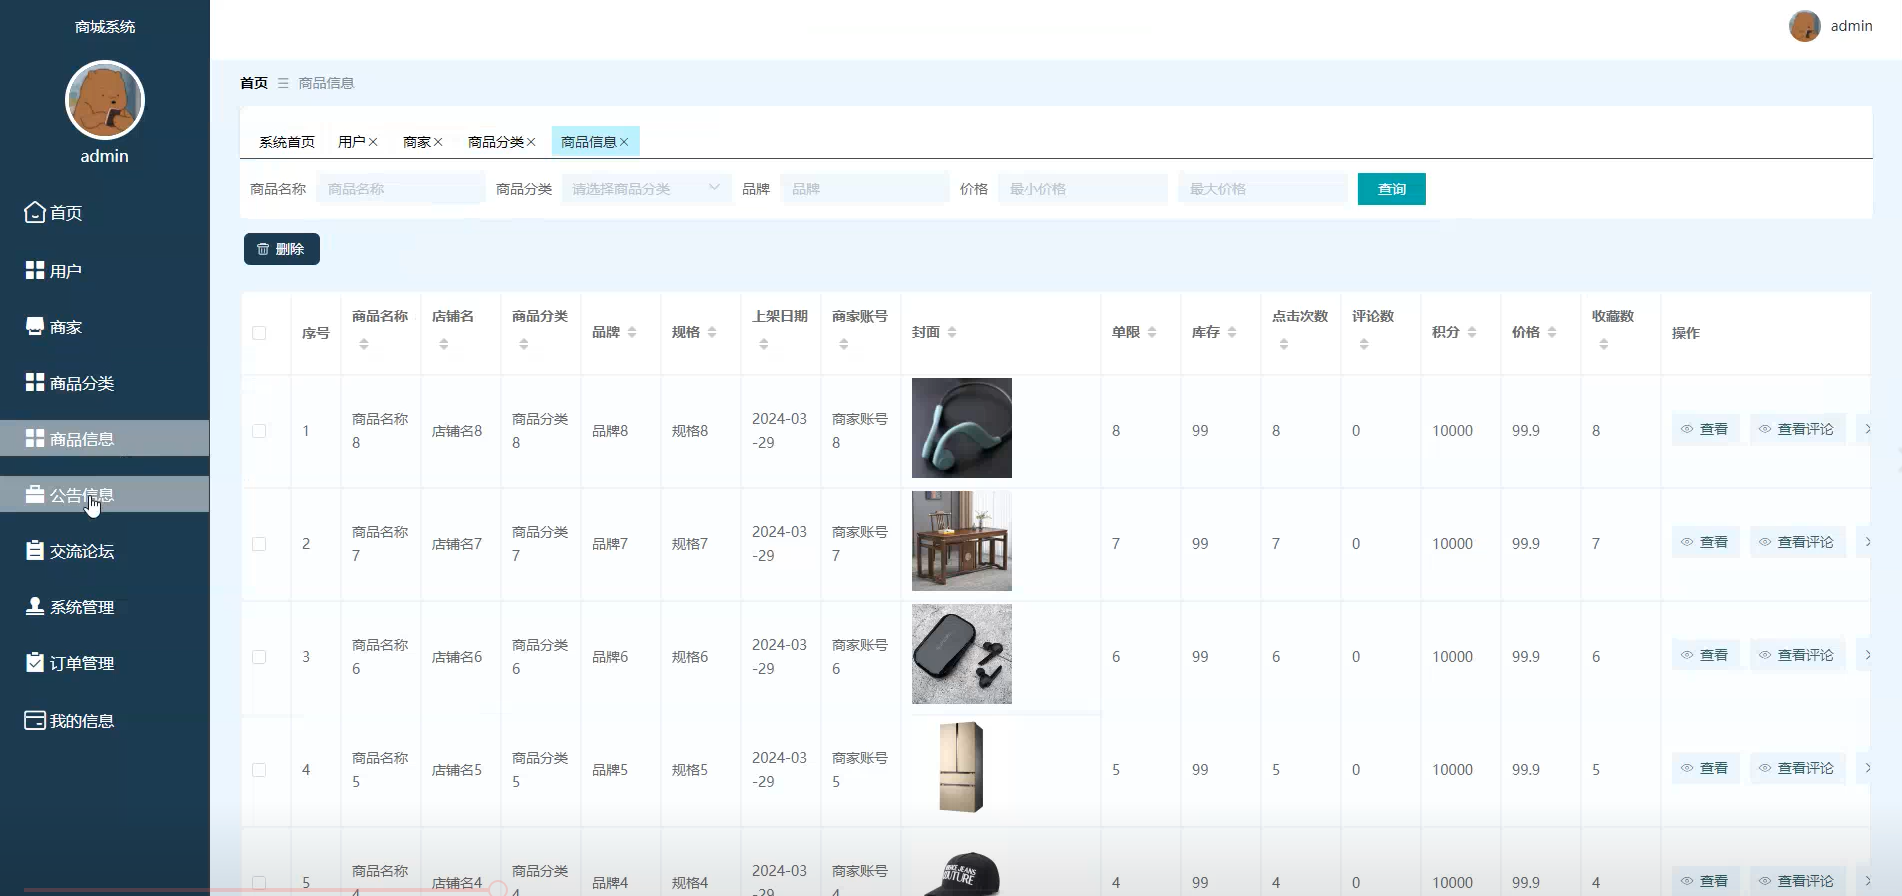The height and width of the screenshot is (896, 1902).
Task: Toggle the select-all header checkbox
Action: coord(259,333)
